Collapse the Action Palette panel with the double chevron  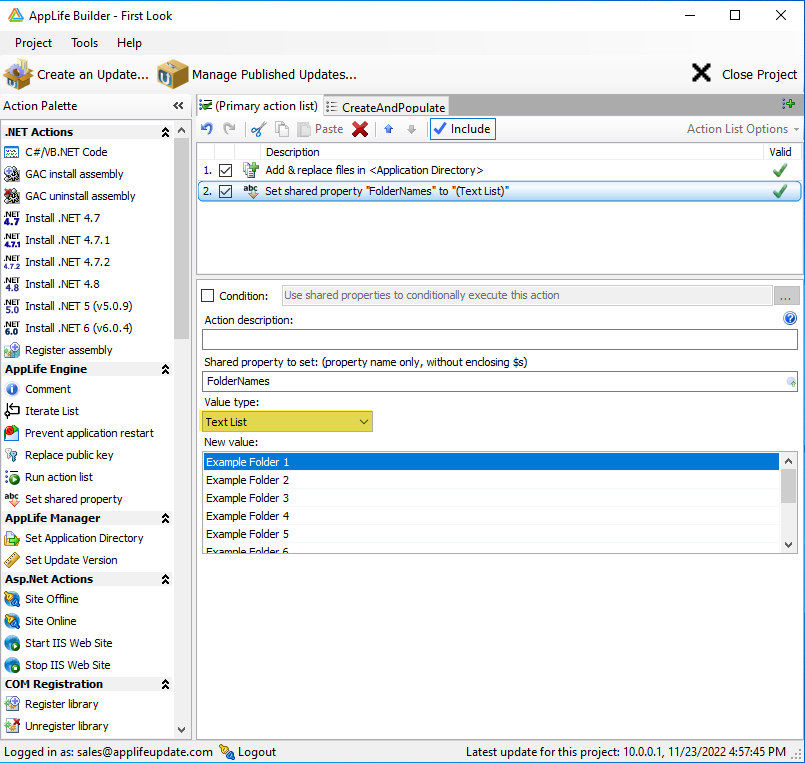178,106
